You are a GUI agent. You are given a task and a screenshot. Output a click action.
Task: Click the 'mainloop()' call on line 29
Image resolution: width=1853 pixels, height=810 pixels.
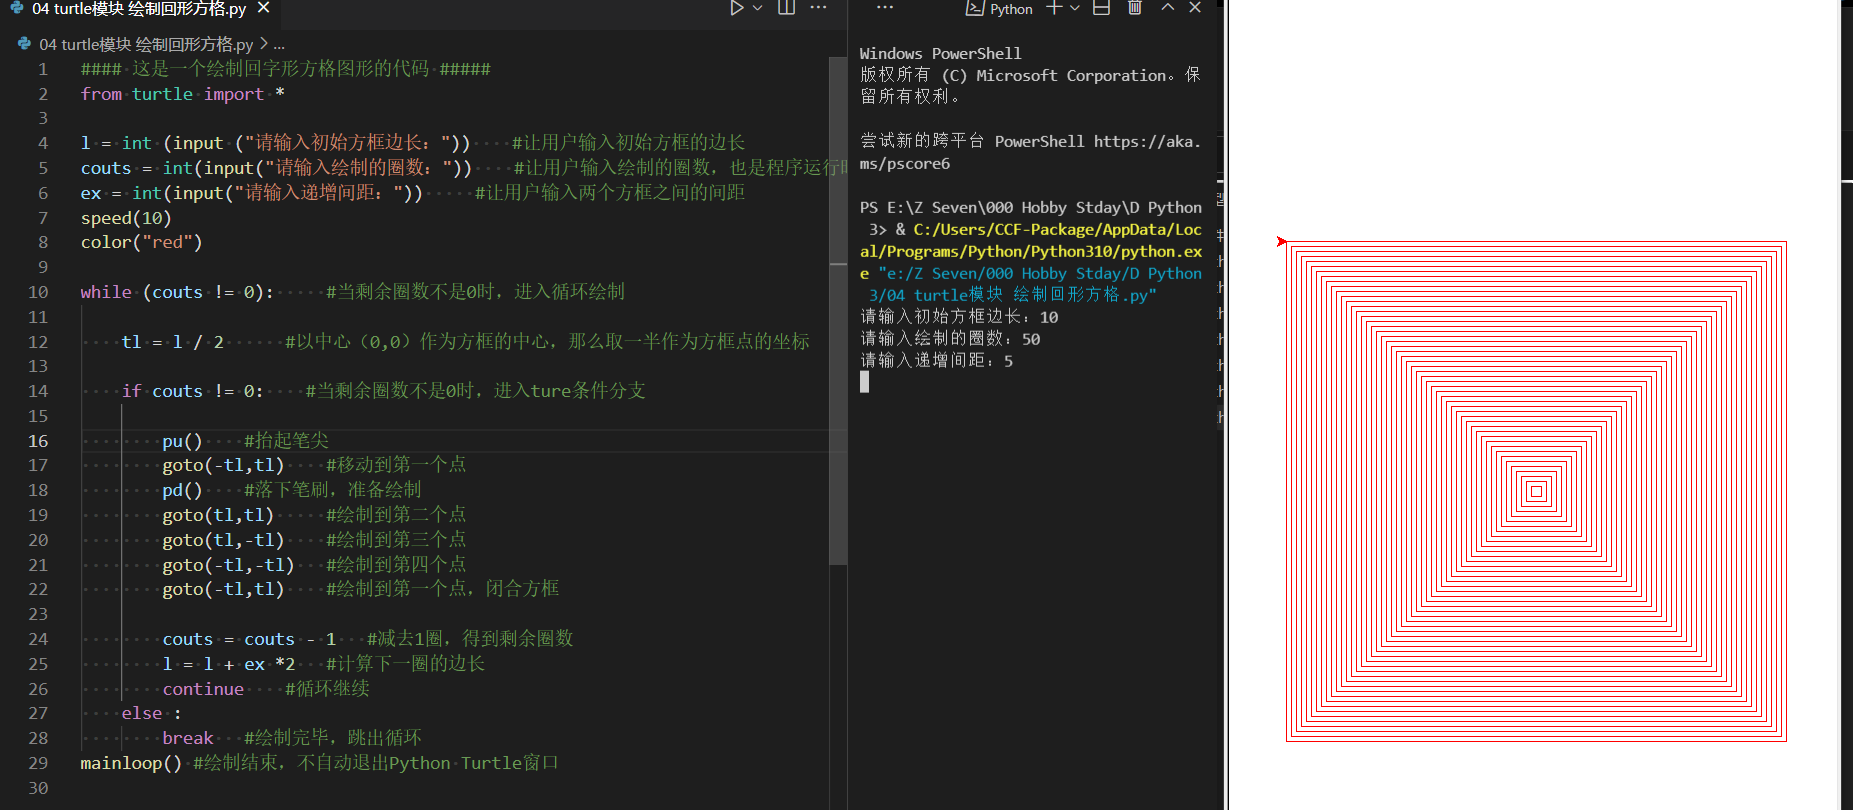click(131, 763)
